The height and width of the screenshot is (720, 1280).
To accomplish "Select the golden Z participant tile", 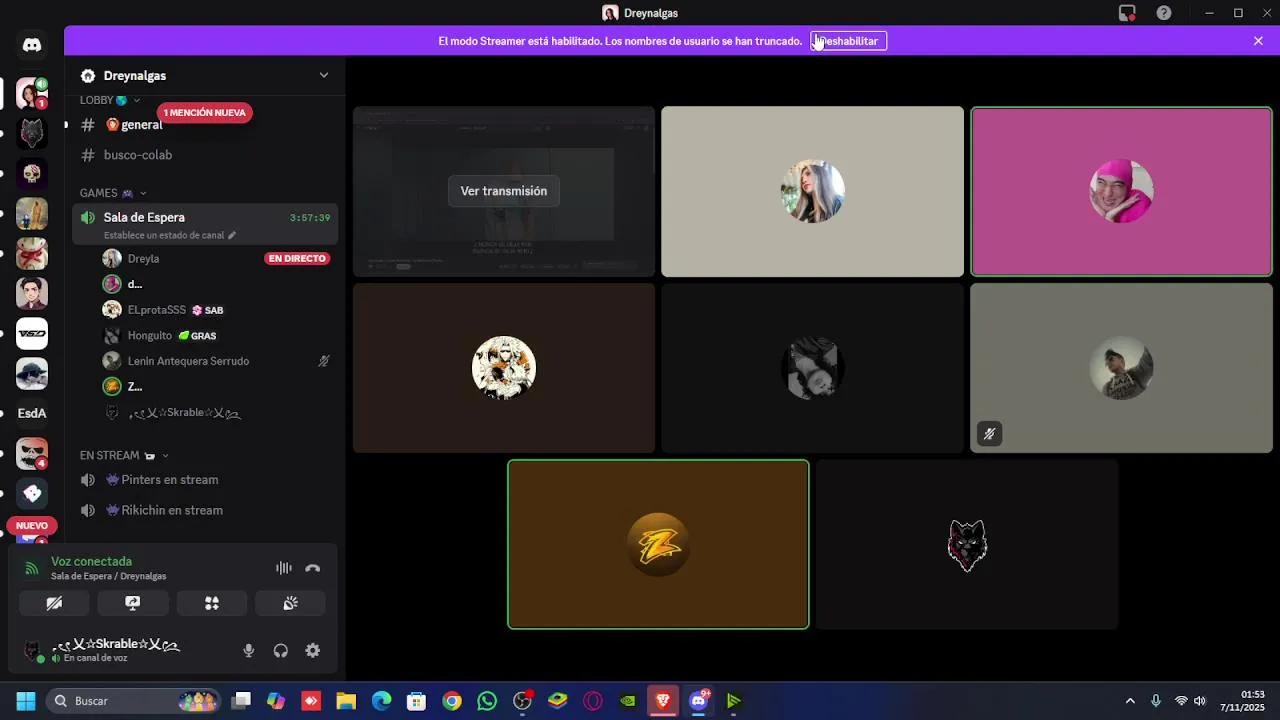I will click(x=658, y=544).
